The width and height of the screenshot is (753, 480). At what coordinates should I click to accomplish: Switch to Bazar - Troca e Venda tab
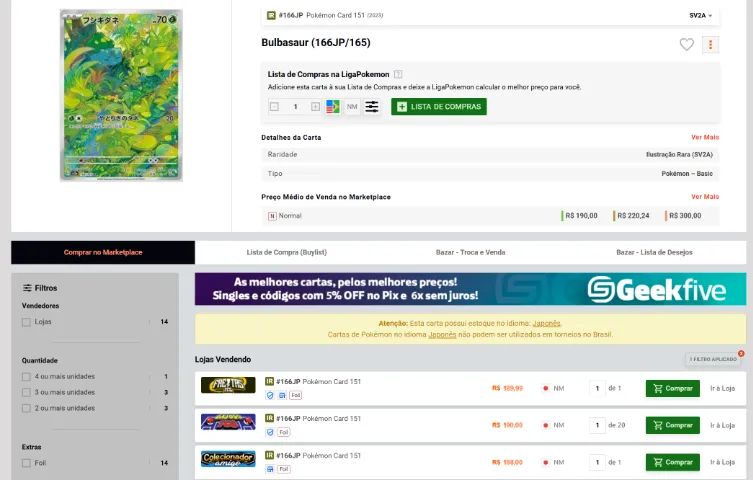coord(471,252)
